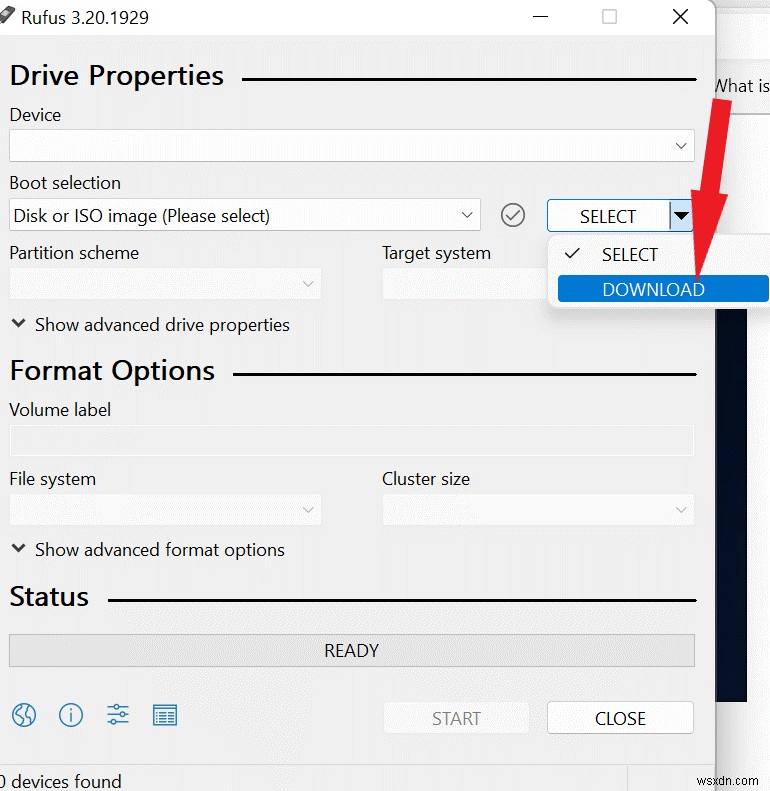770x791 pixels.
Task: Click the SELECT split-button arrow
Action: point(681,216)
